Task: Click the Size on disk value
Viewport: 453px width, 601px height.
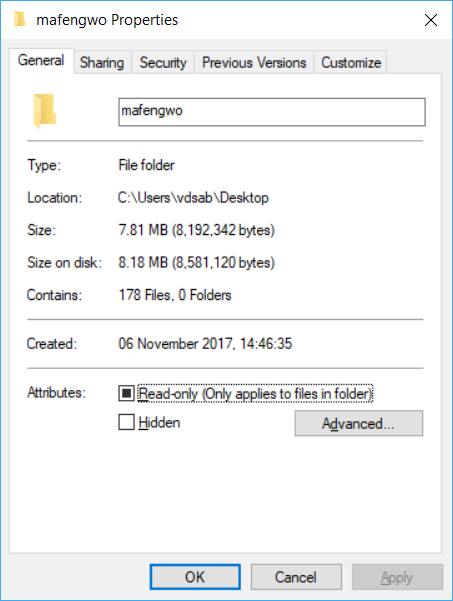Action: [196, 263]
